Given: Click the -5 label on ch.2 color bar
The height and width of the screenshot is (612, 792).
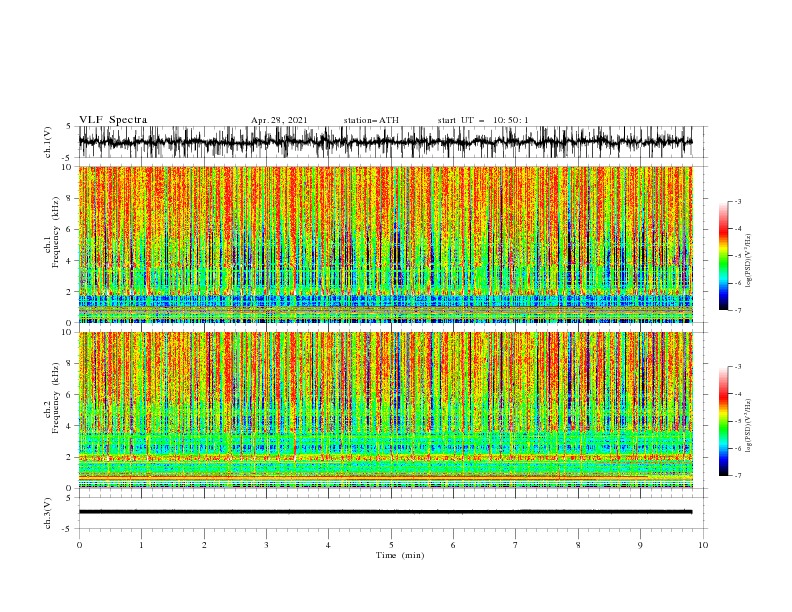Looking at the screenshot, I should pos(738,421).
